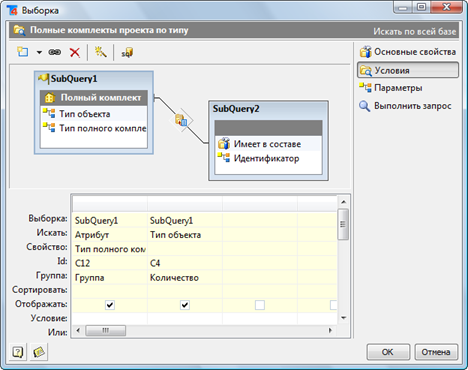The width and height of the screenshot is (468, 370).
Task: Click the Выборка cell in the first column
Action: point(110,220)
